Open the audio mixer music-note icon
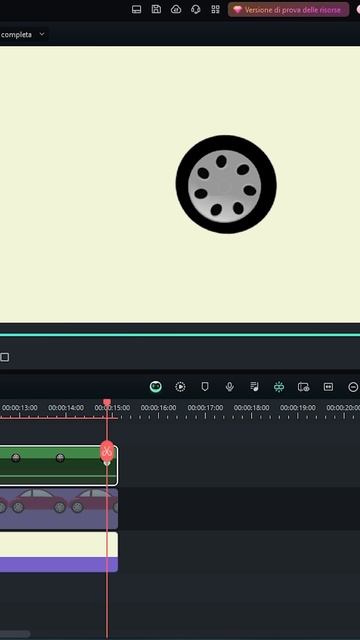The width and height of the screenshot is (360, 640). coord(254,387)
